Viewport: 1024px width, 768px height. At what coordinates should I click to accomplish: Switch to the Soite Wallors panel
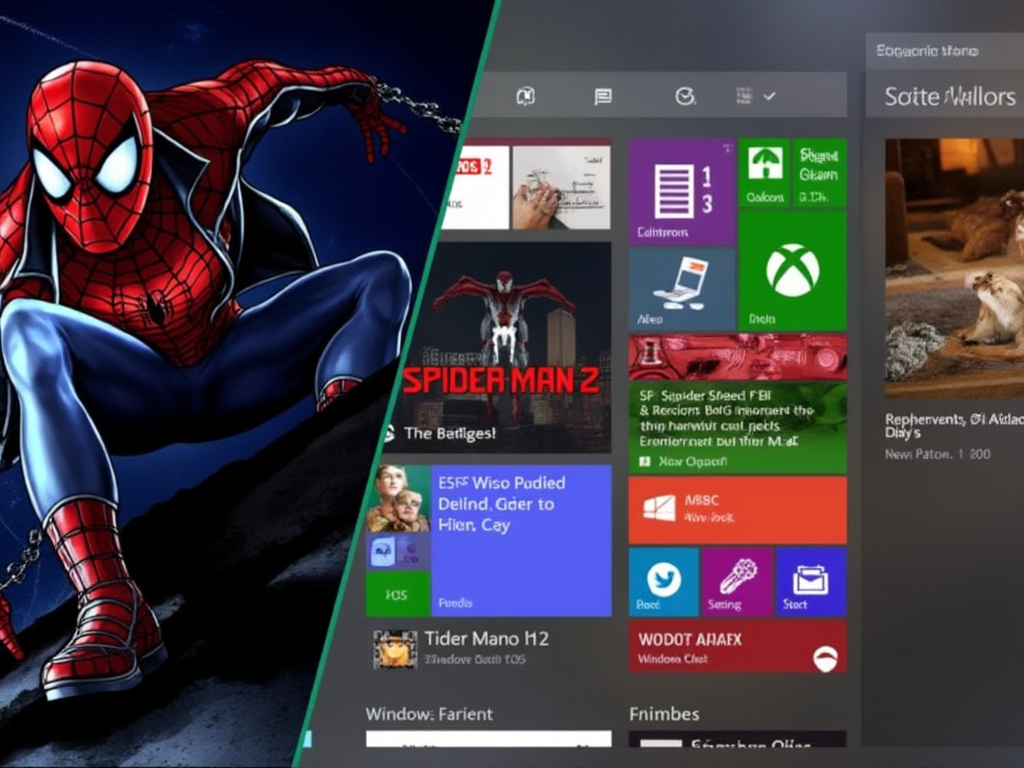946,96
